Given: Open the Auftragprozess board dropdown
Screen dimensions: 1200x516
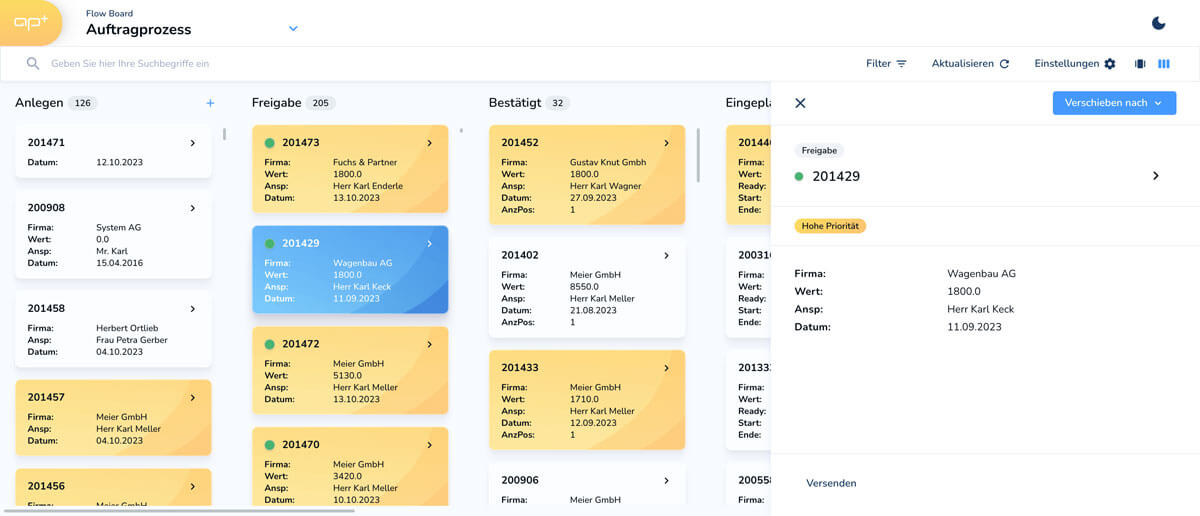Looking at the screenshot, I should 293,29.
